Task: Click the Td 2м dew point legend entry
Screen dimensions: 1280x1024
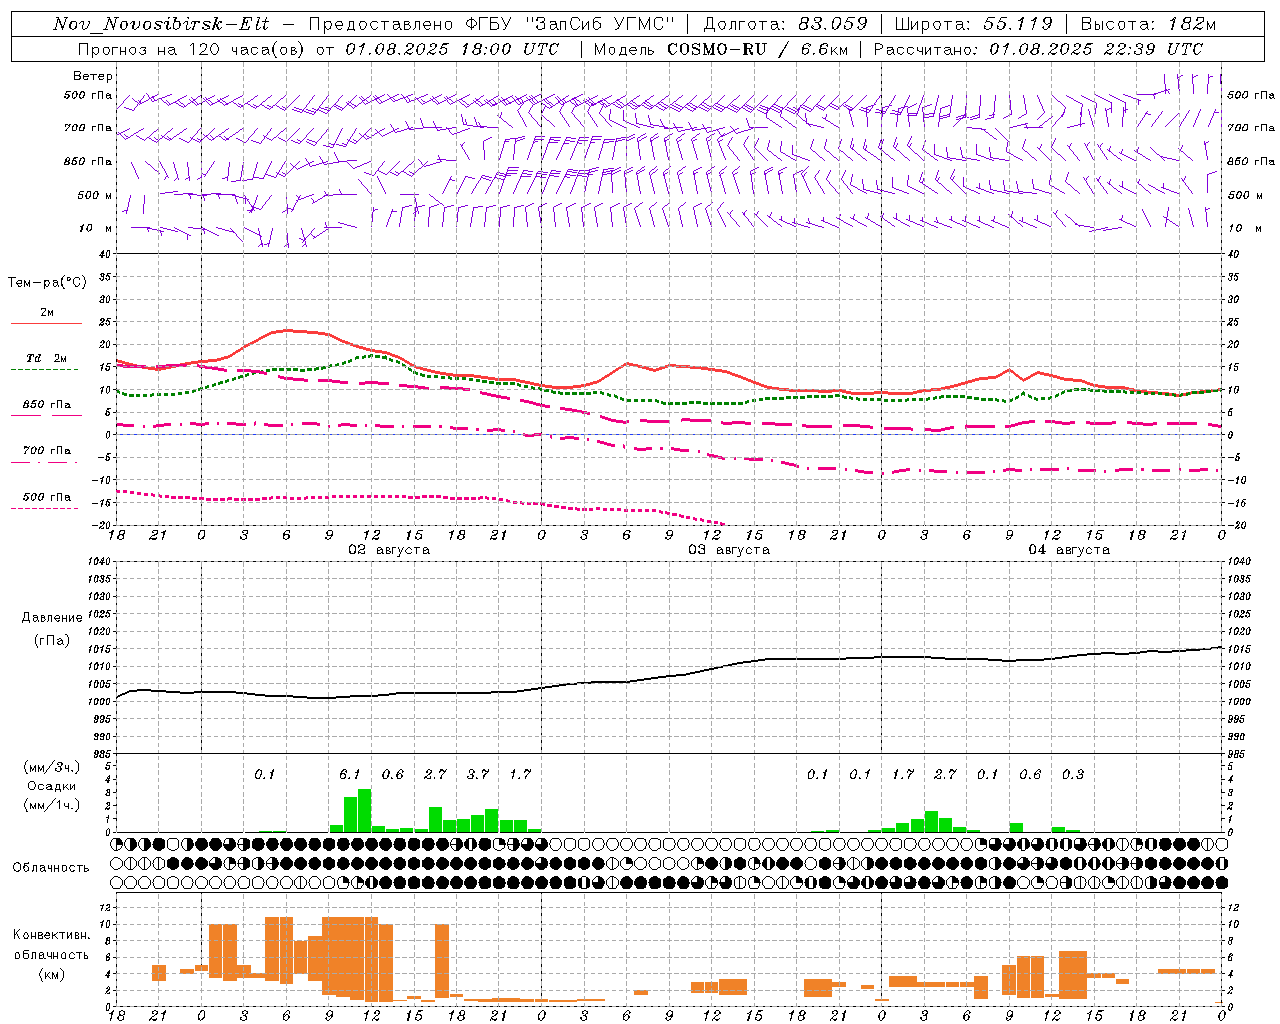Action: point(46,358)
